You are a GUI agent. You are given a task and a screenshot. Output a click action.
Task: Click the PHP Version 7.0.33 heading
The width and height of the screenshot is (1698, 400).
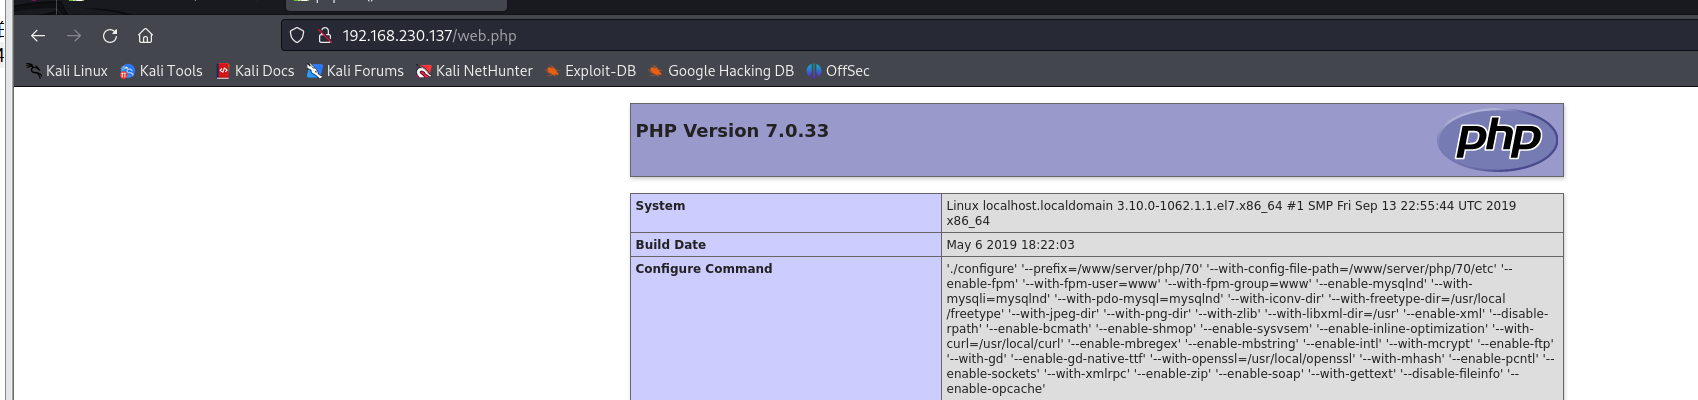point(732,131)
